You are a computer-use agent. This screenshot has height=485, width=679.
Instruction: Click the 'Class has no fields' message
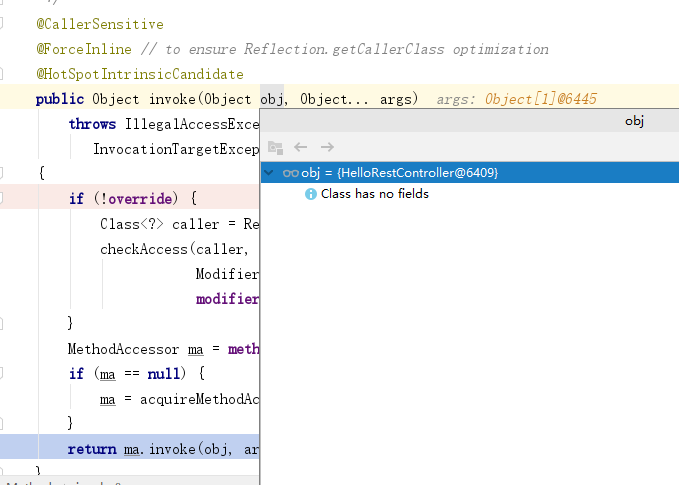tap(374, 194)
